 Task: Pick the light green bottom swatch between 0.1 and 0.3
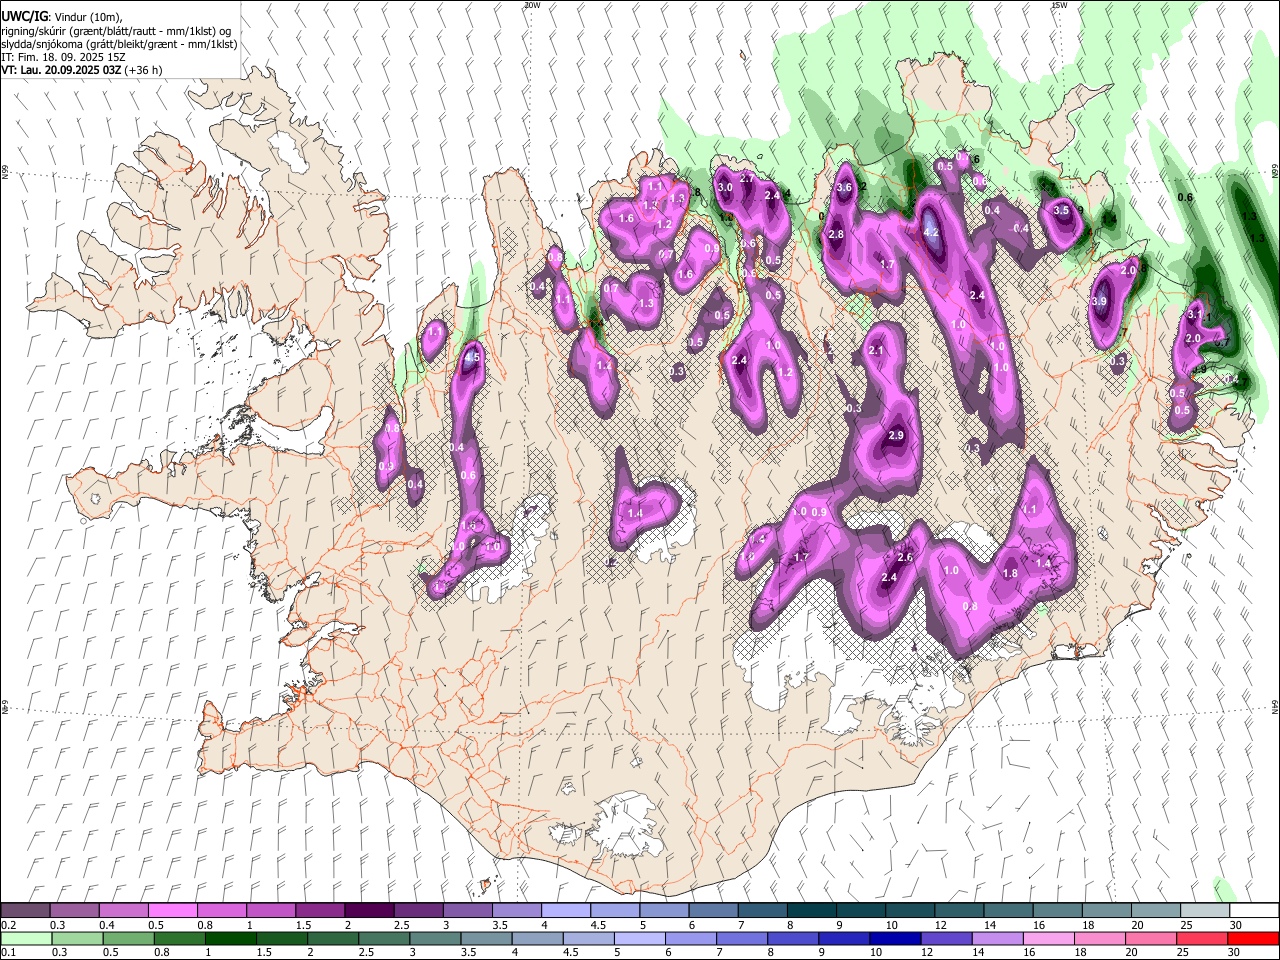(25, 938)
